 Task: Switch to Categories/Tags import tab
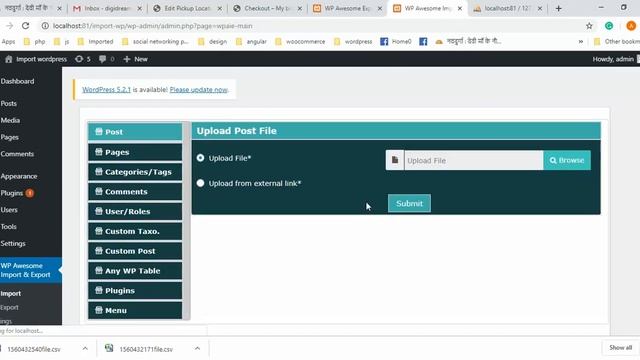(135, 172)
